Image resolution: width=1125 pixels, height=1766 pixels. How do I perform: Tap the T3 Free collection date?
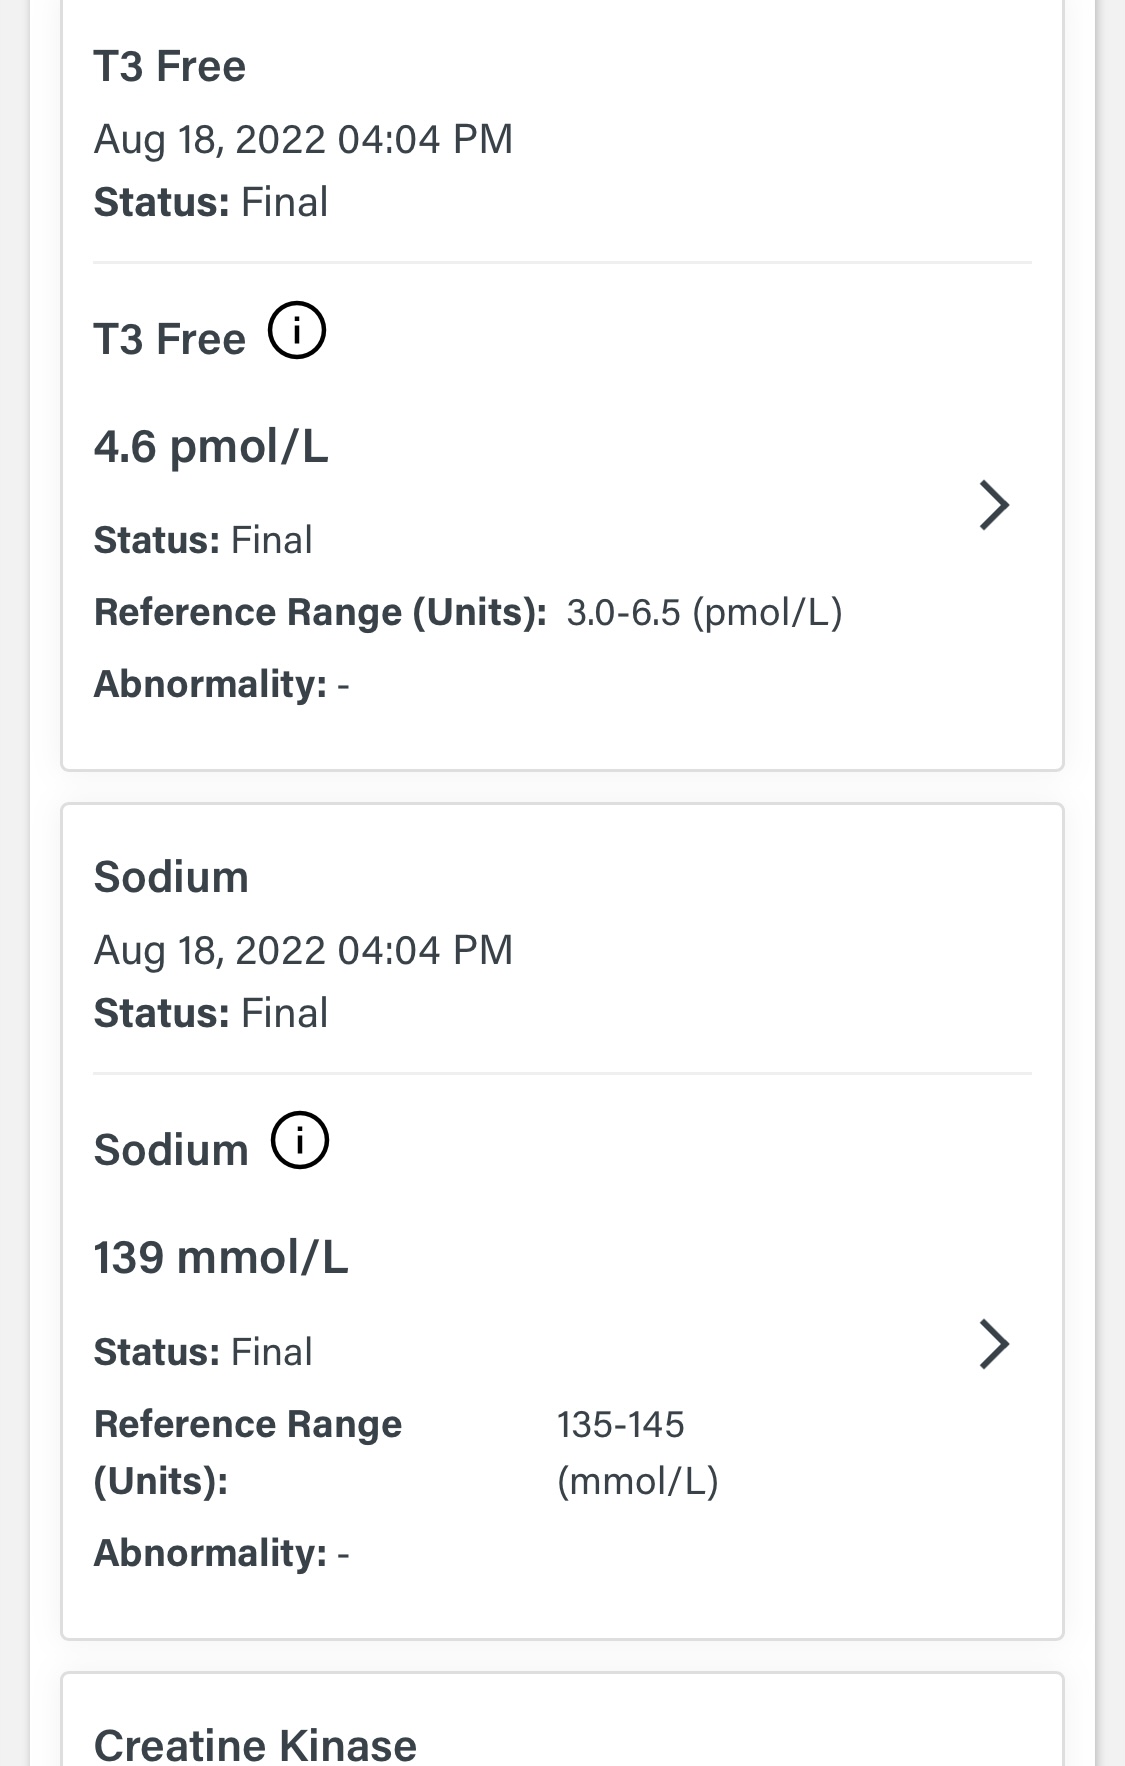pos(303,139)
